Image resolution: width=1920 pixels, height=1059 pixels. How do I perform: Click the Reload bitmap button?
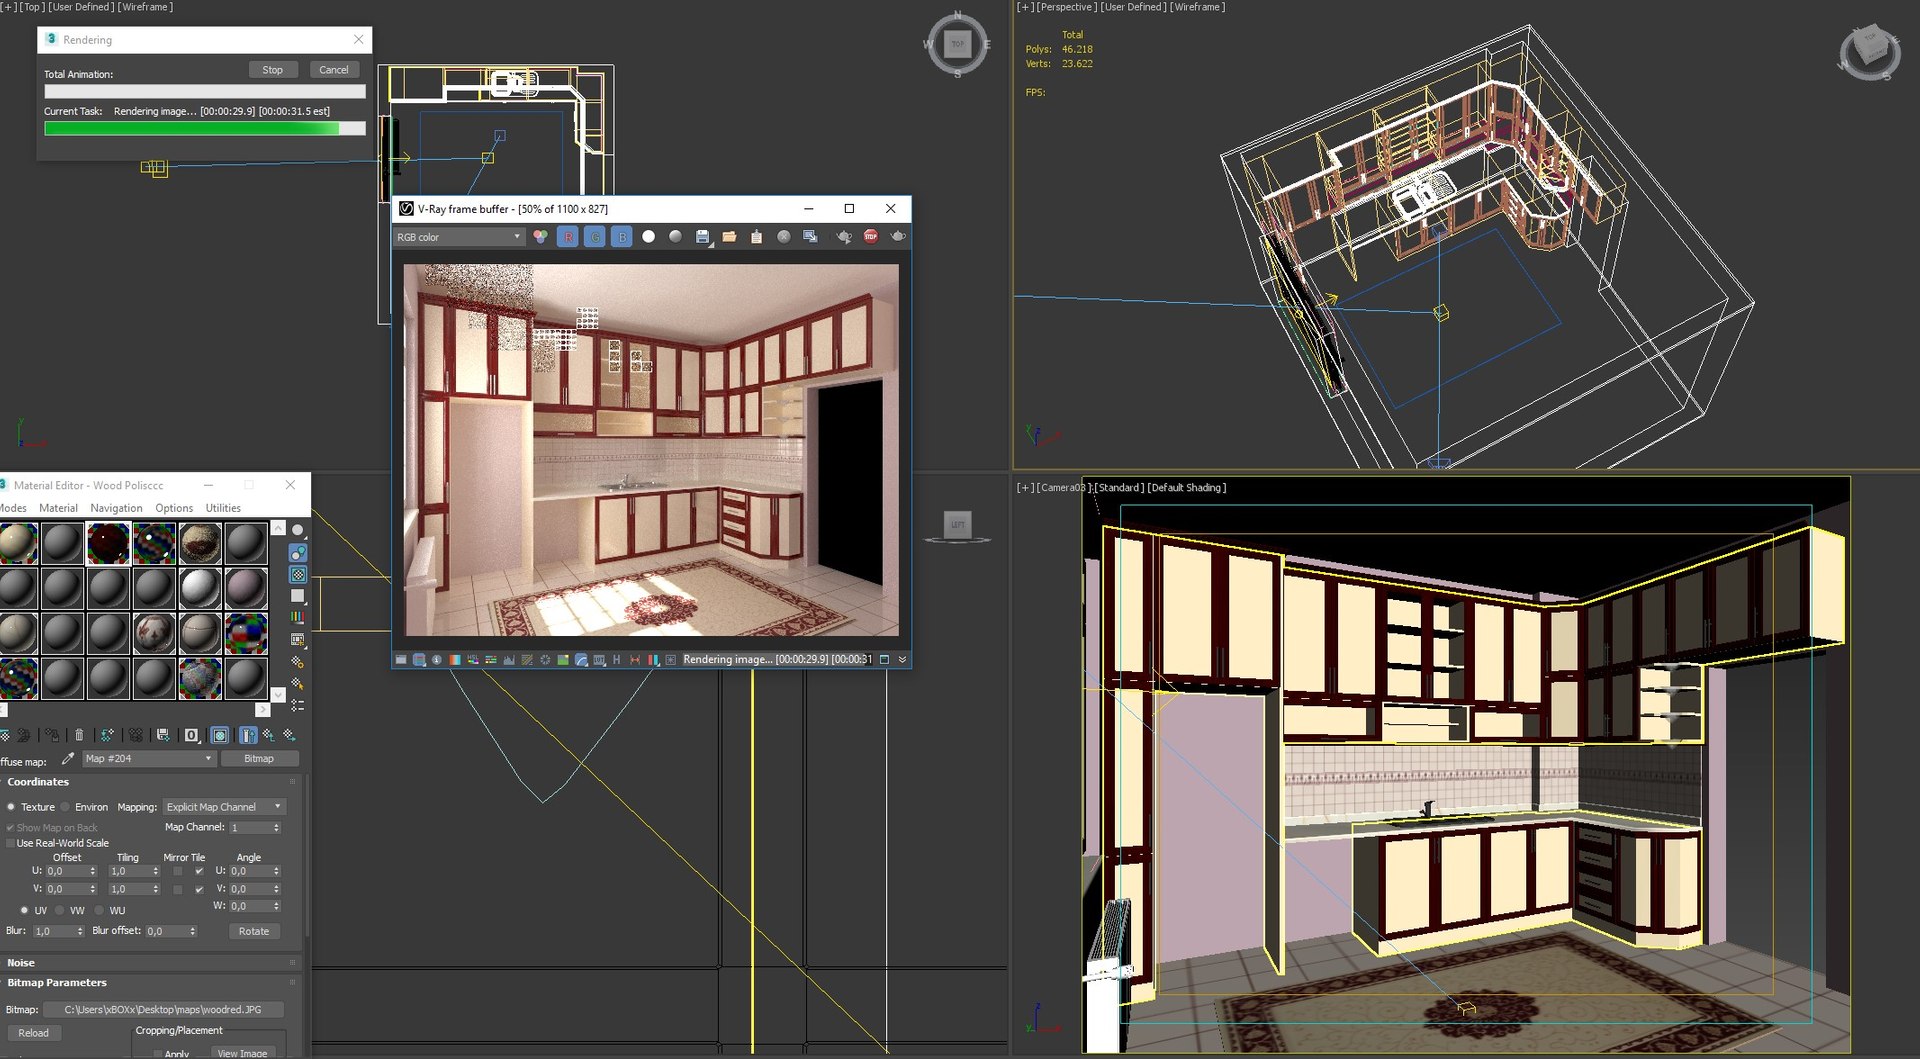tap(33, 1033)
